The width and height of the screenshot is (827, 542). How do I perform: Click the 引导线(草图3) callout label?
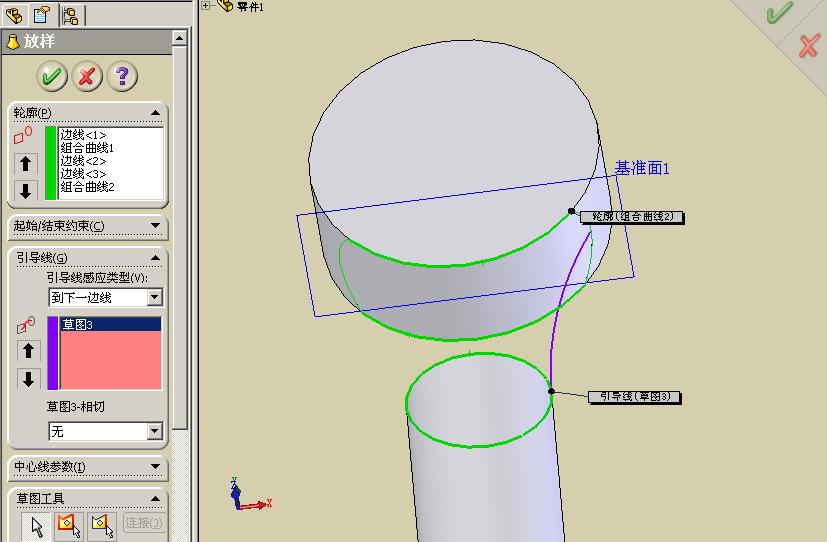tap(635, 396)
